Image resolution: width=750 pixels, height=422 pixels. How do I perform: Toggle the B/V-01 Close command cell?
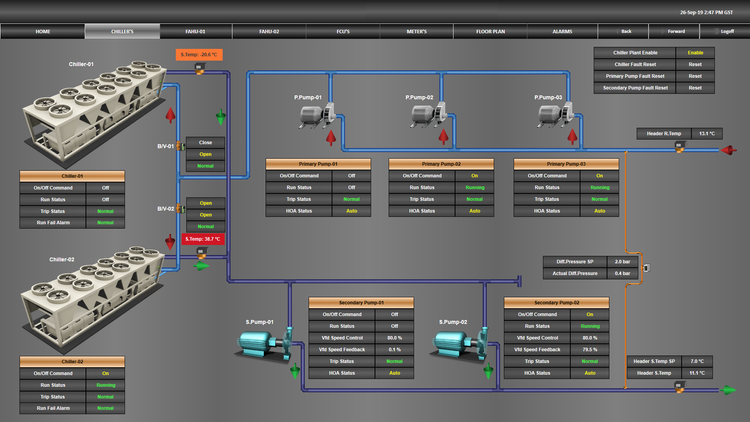coord(205,142)
